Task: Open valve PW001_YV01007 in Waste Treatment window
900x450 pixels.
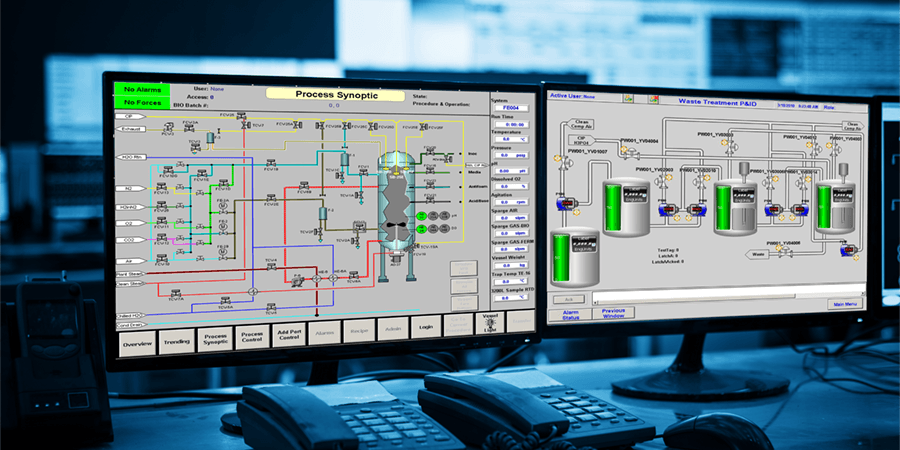Action: [x=565, y=162]
